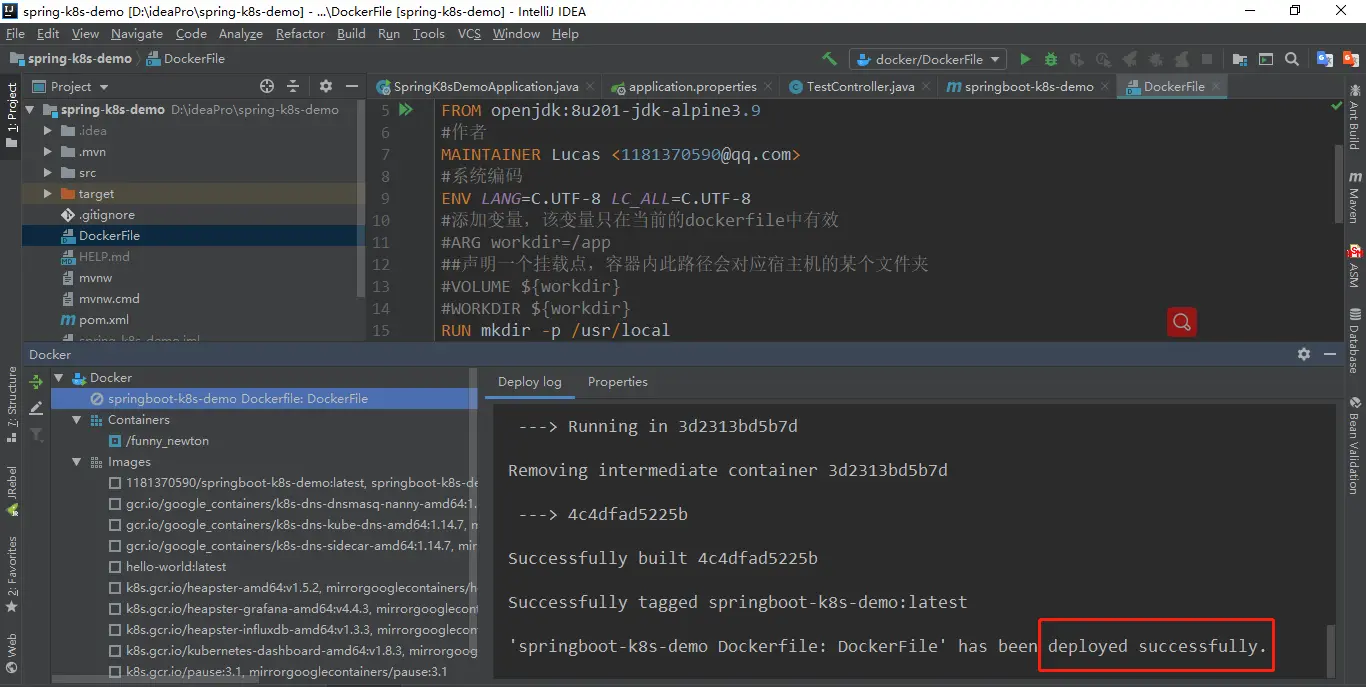The height and width of the screenshot is (687, 1366).
Task: Open Project Structure from the toolbar
Action: [x=1240, y=59]
